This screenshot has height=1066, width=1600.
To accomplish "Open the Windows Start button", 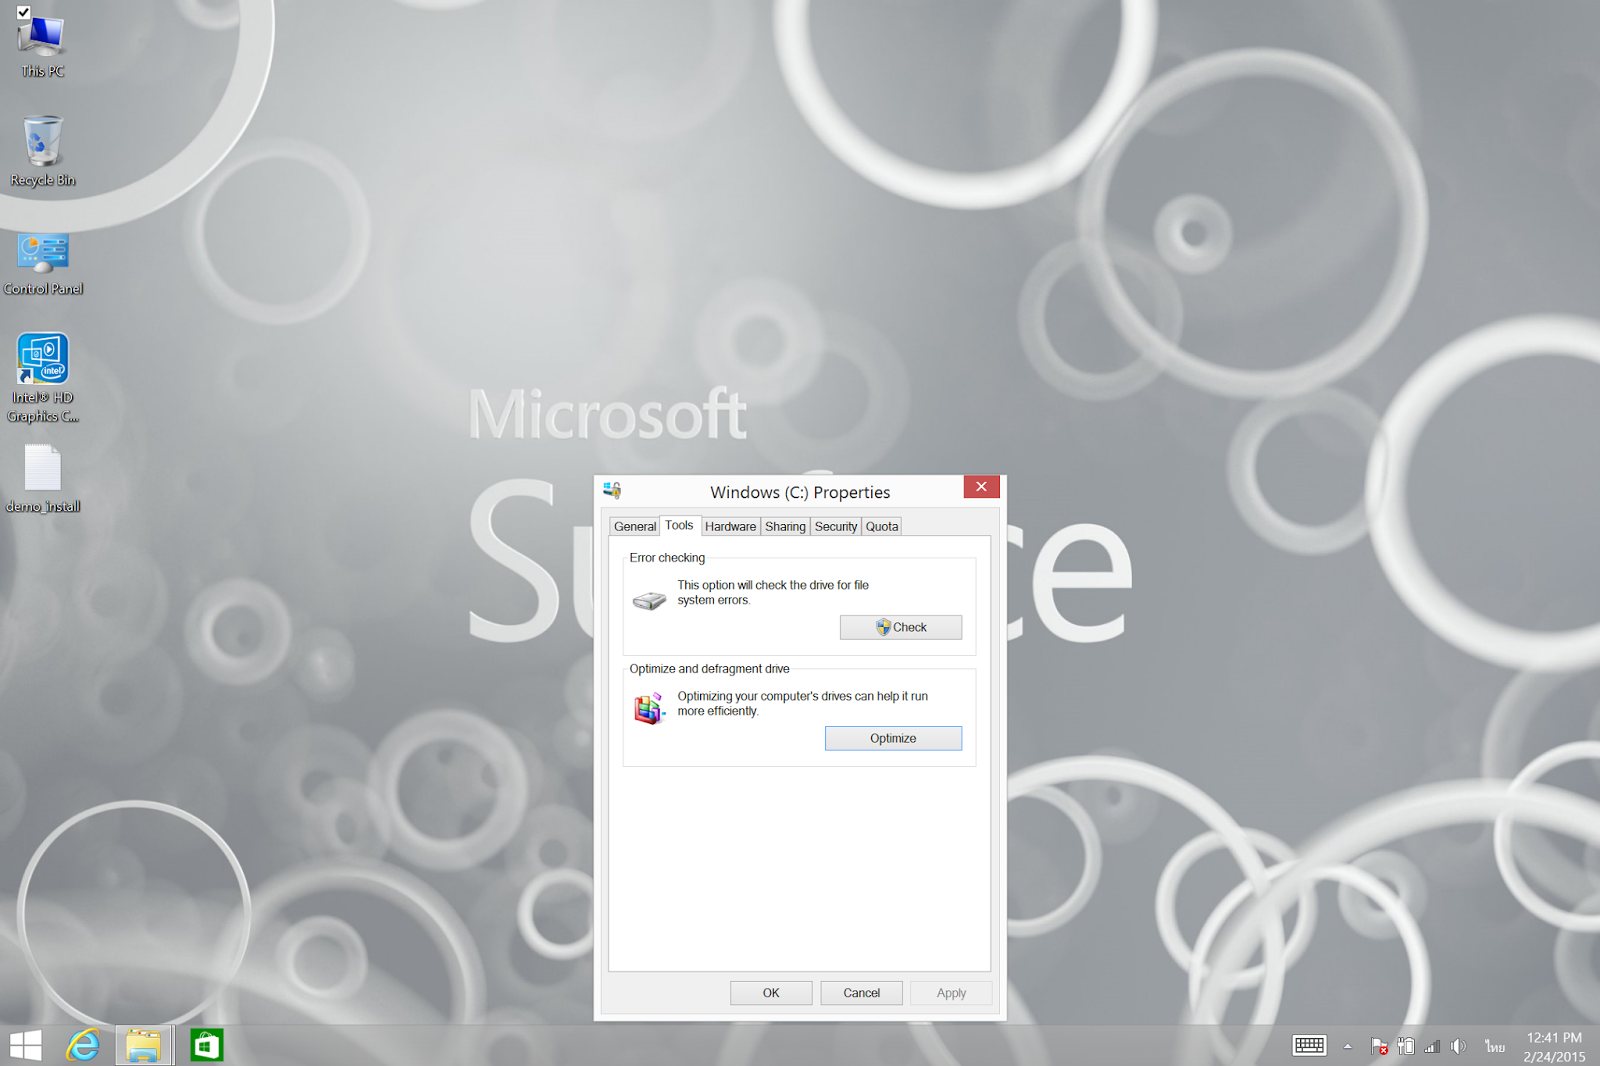I will point(26,1045).
